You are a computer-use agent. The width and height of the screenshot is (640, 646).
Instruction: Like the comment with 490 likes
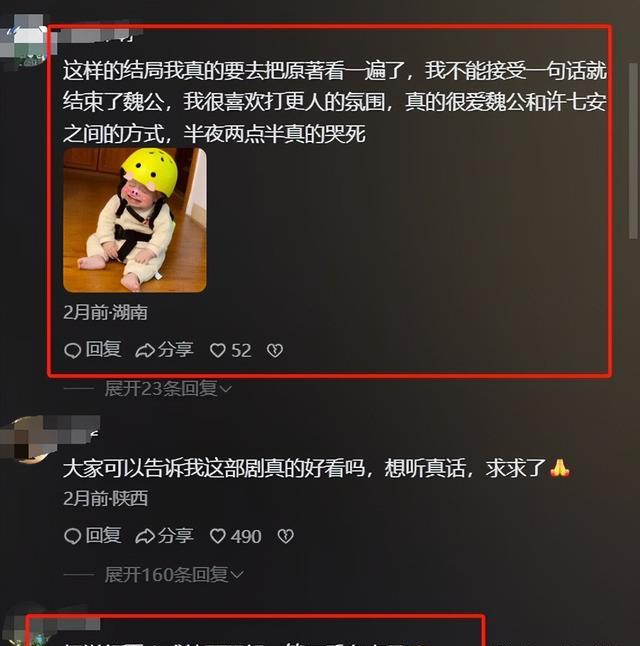click(236, 536)
